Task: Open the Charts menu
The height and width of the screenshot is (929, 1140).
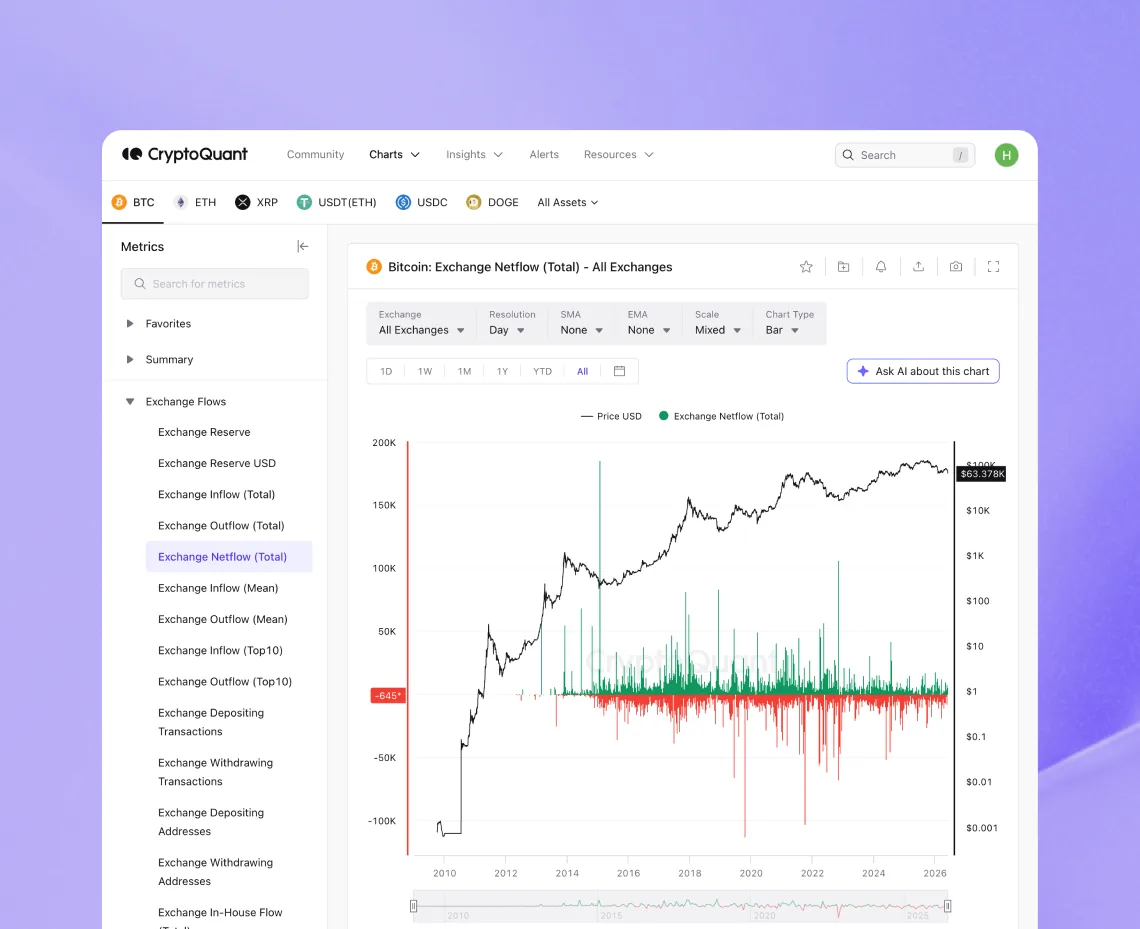Action: [394, 154]
